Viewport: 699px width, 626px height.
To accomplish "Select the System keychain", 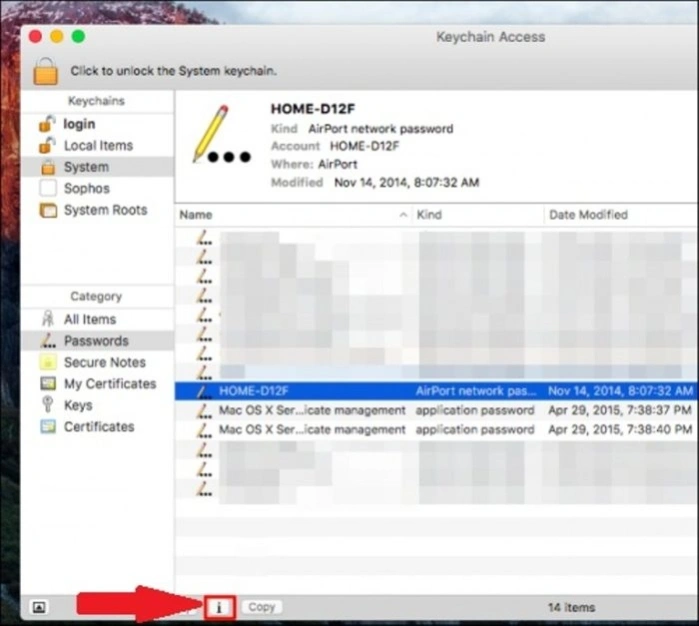I will pyautogui.click(x=97, y=167).
